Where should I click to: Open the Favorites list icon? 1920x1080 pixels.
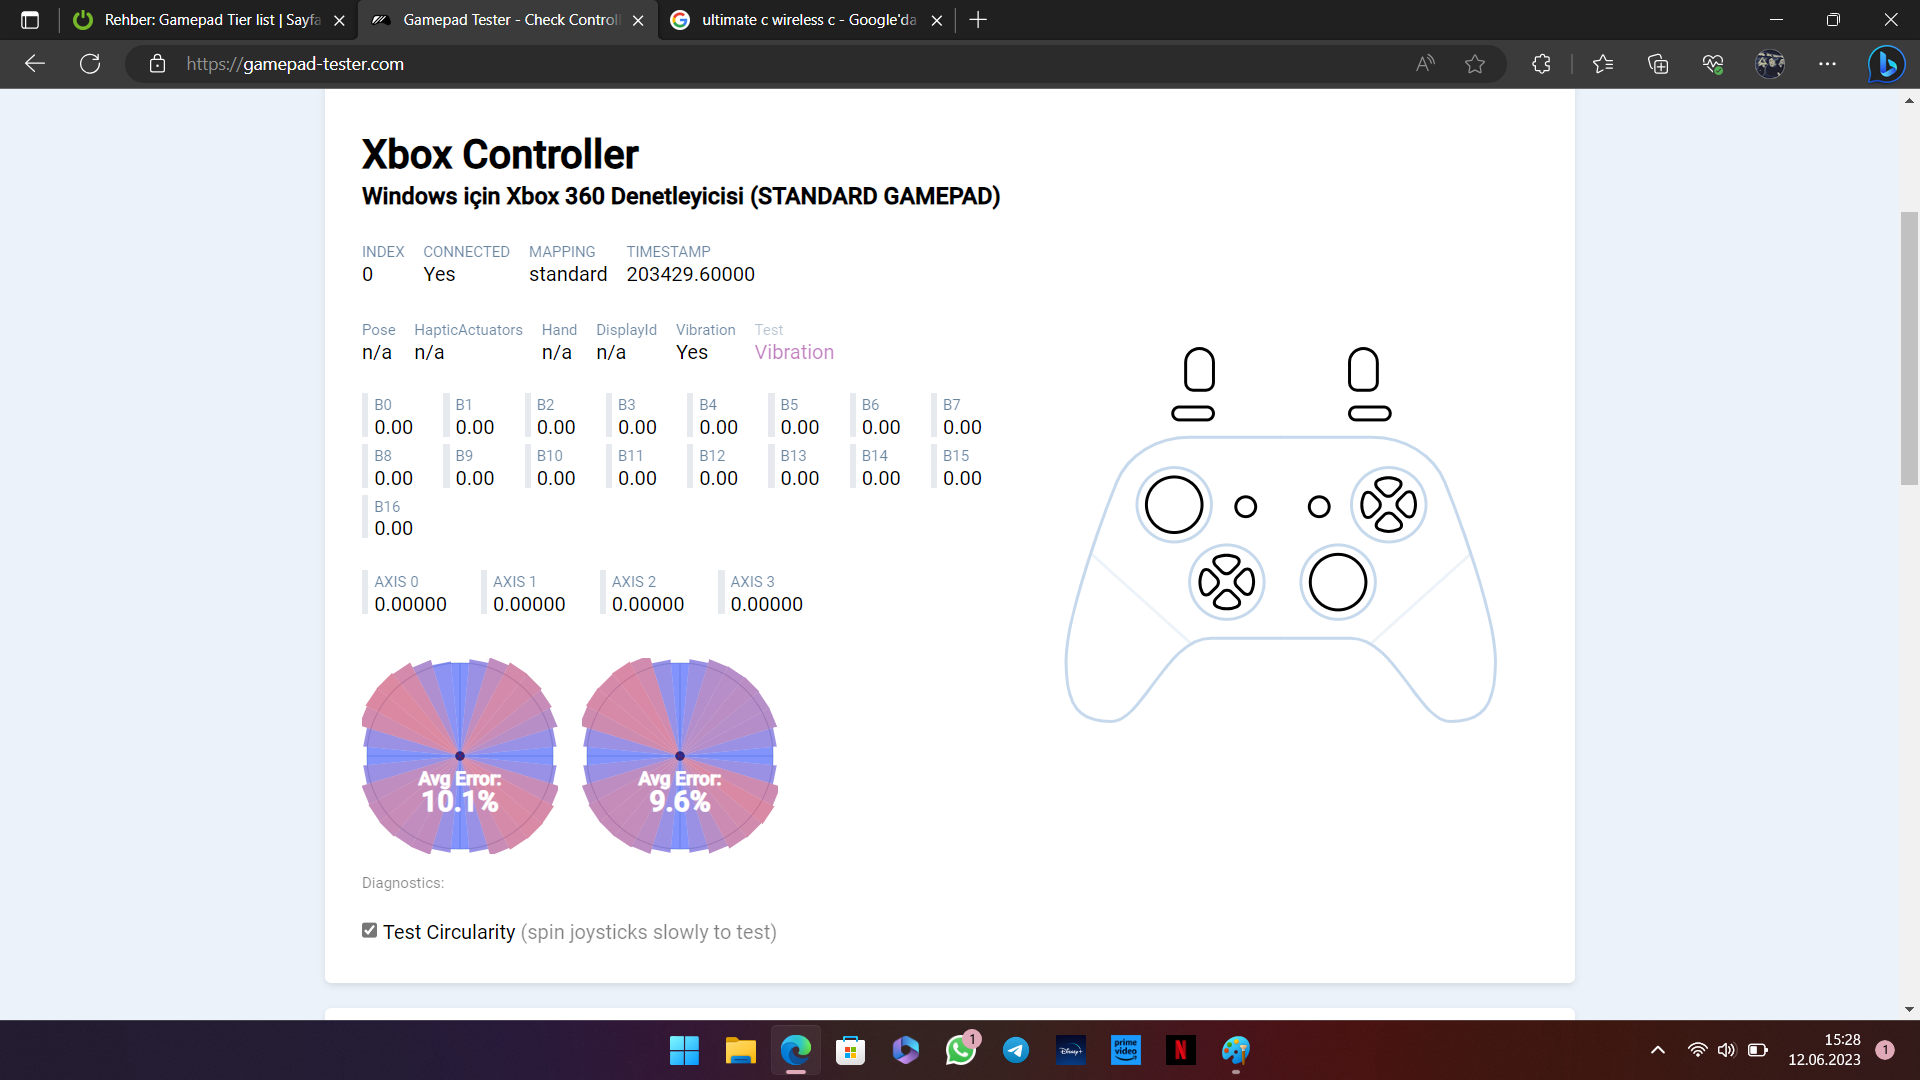pyautogui.click(x=1603, y=64)
